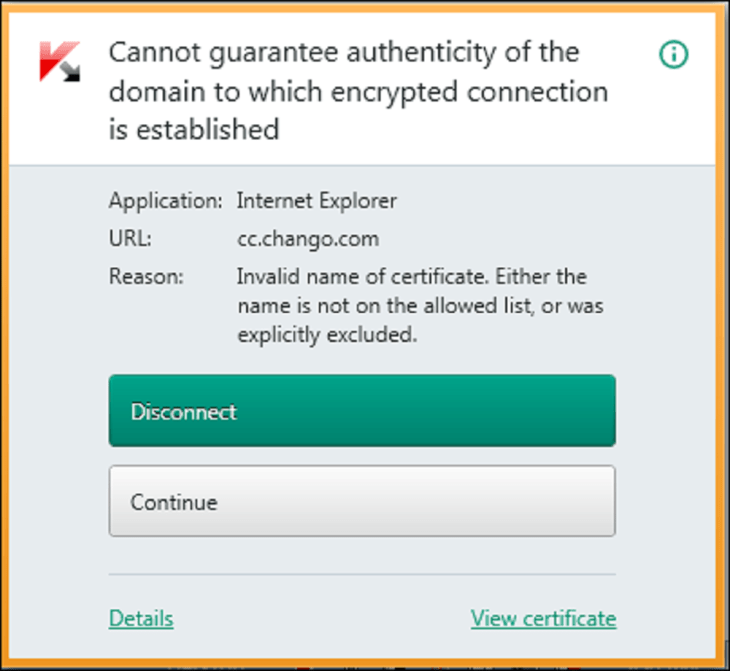Click the separator line above Details link

(362, 575)
